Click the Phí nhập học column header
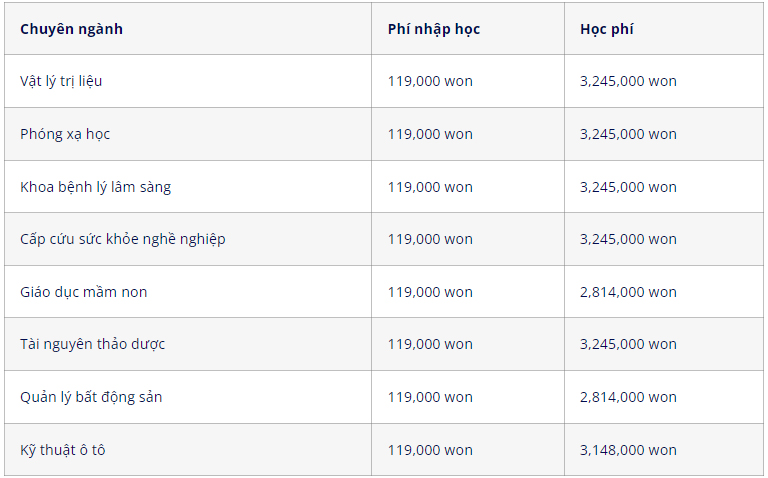This screenshot has width=768, height=478. (468, 29)
